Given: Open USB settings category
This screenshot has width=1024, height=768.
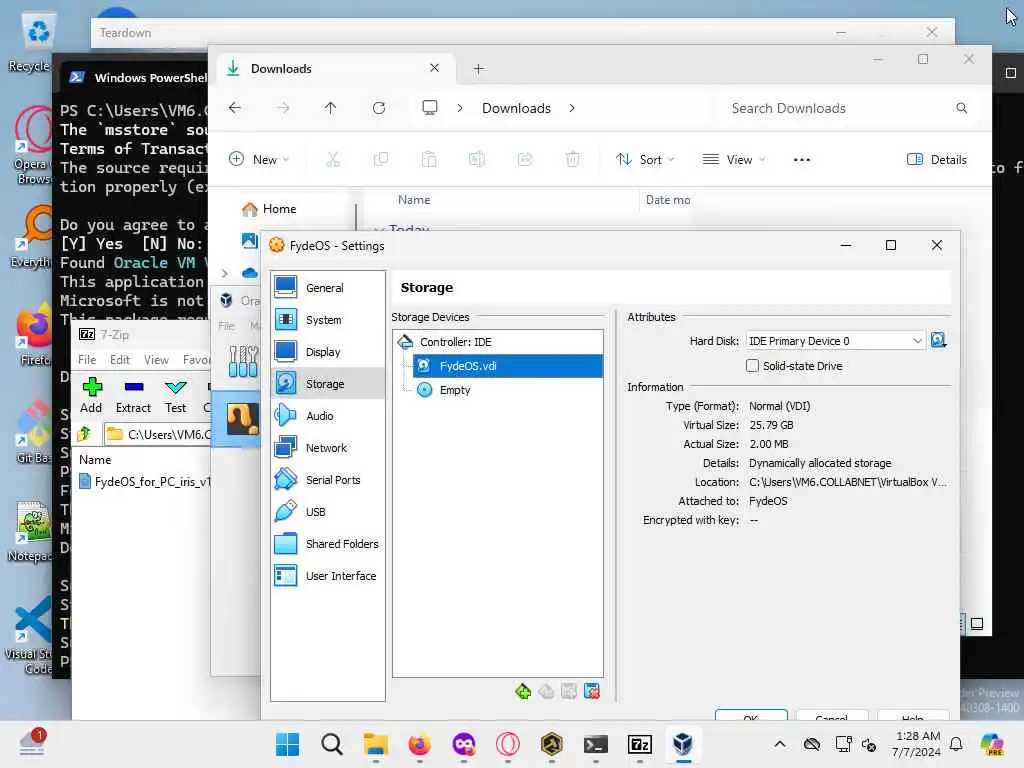Looking at the screenshot, I should (x=327, y=512).
